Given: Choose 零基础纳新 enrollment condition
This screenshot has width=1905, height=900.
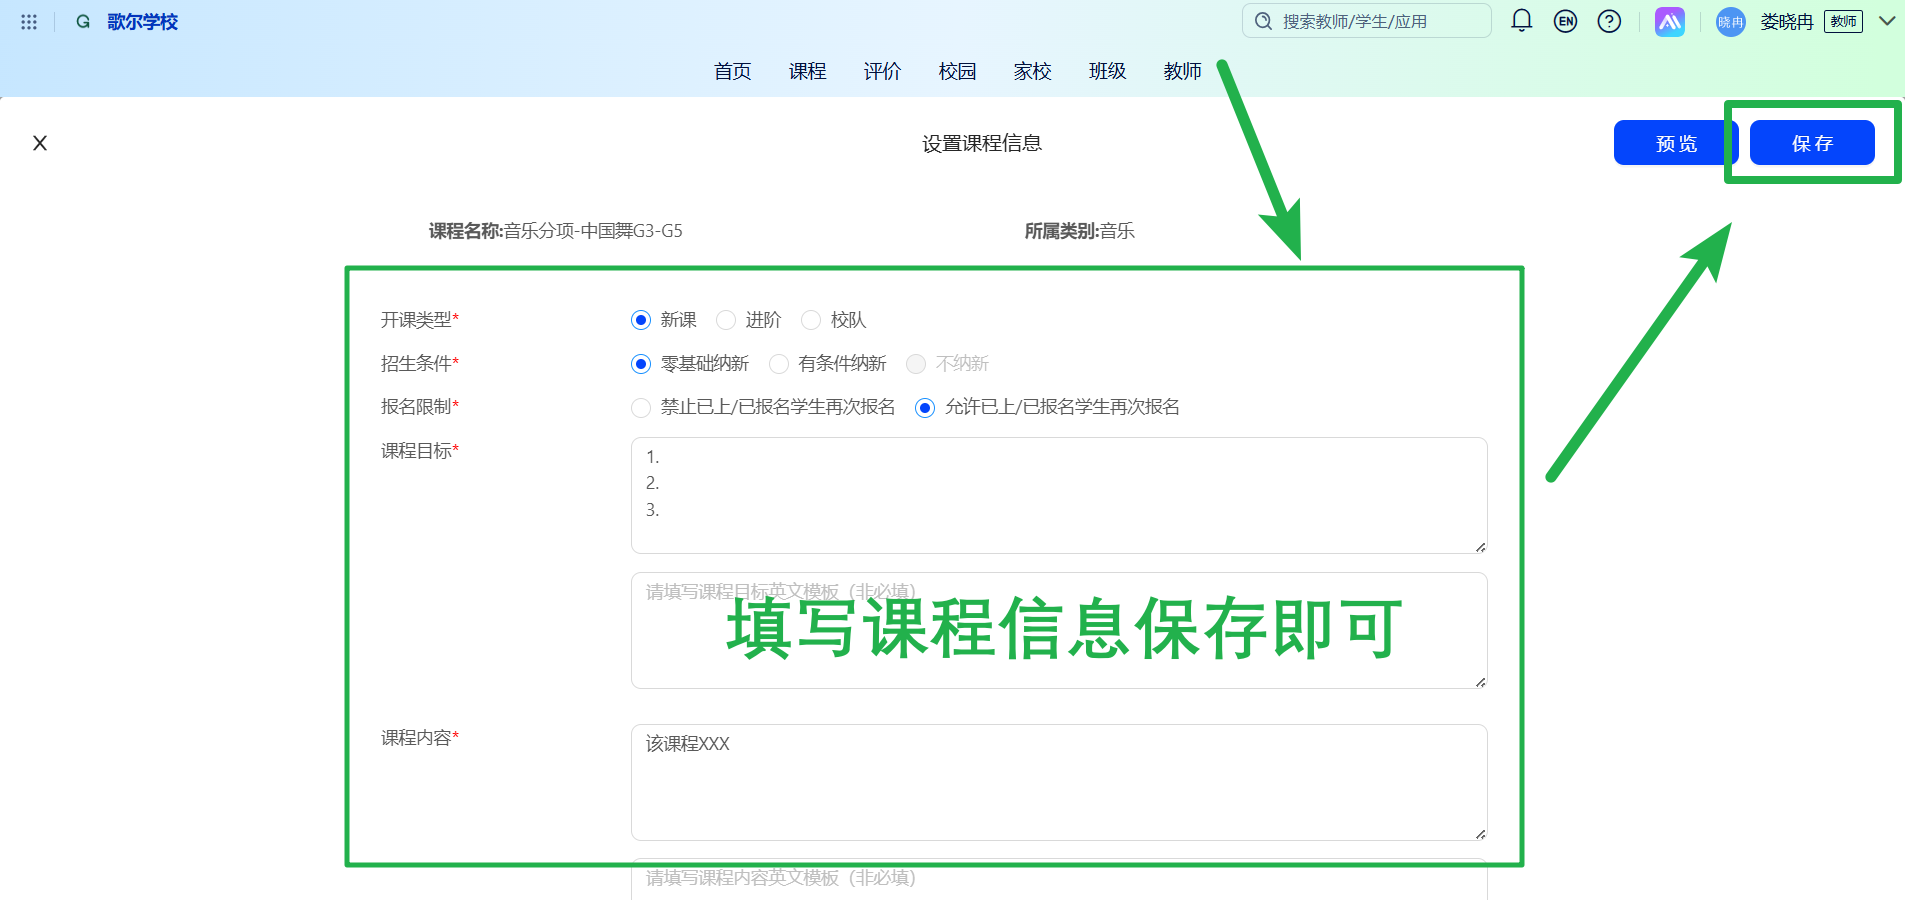Looking at the screenshot, I should tap(641, 364).
